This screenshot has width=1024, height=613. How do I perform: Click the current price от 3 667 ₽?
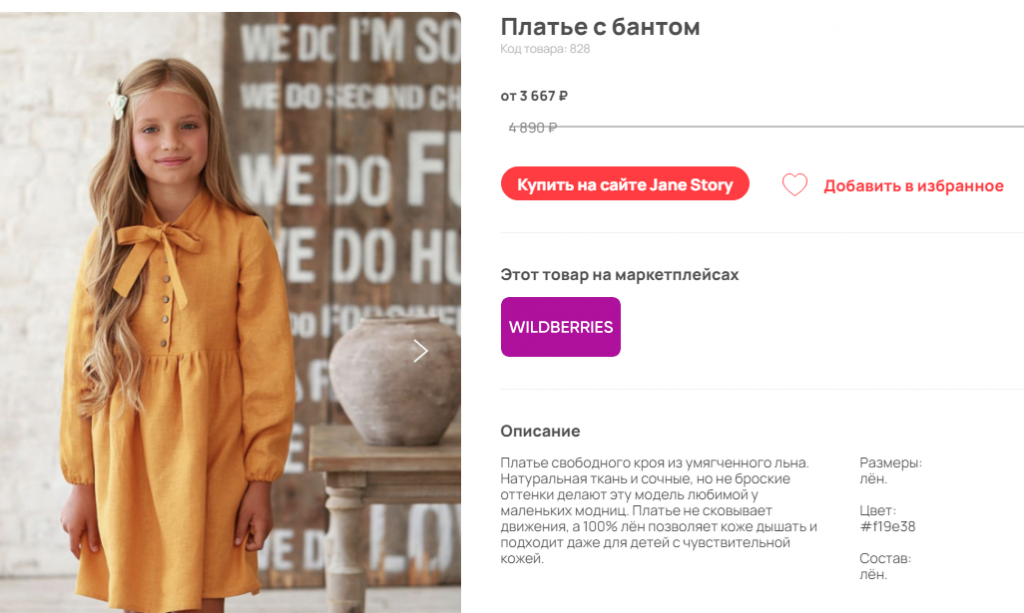click(x=534, y=96)
